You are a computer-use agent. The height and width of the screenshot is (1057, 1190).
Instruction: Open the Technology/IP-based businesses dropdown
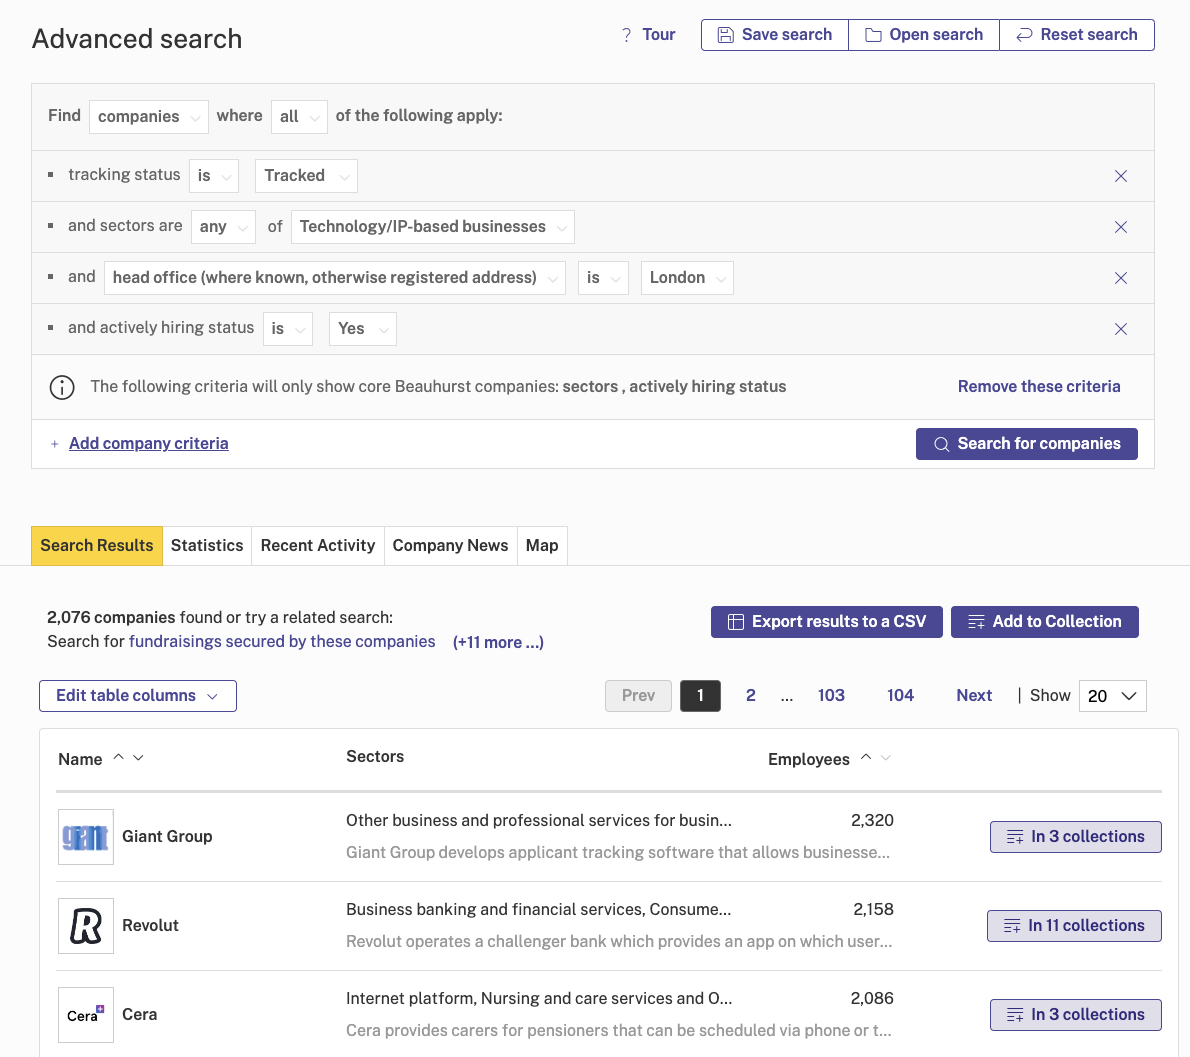click(x=433, y=227)
